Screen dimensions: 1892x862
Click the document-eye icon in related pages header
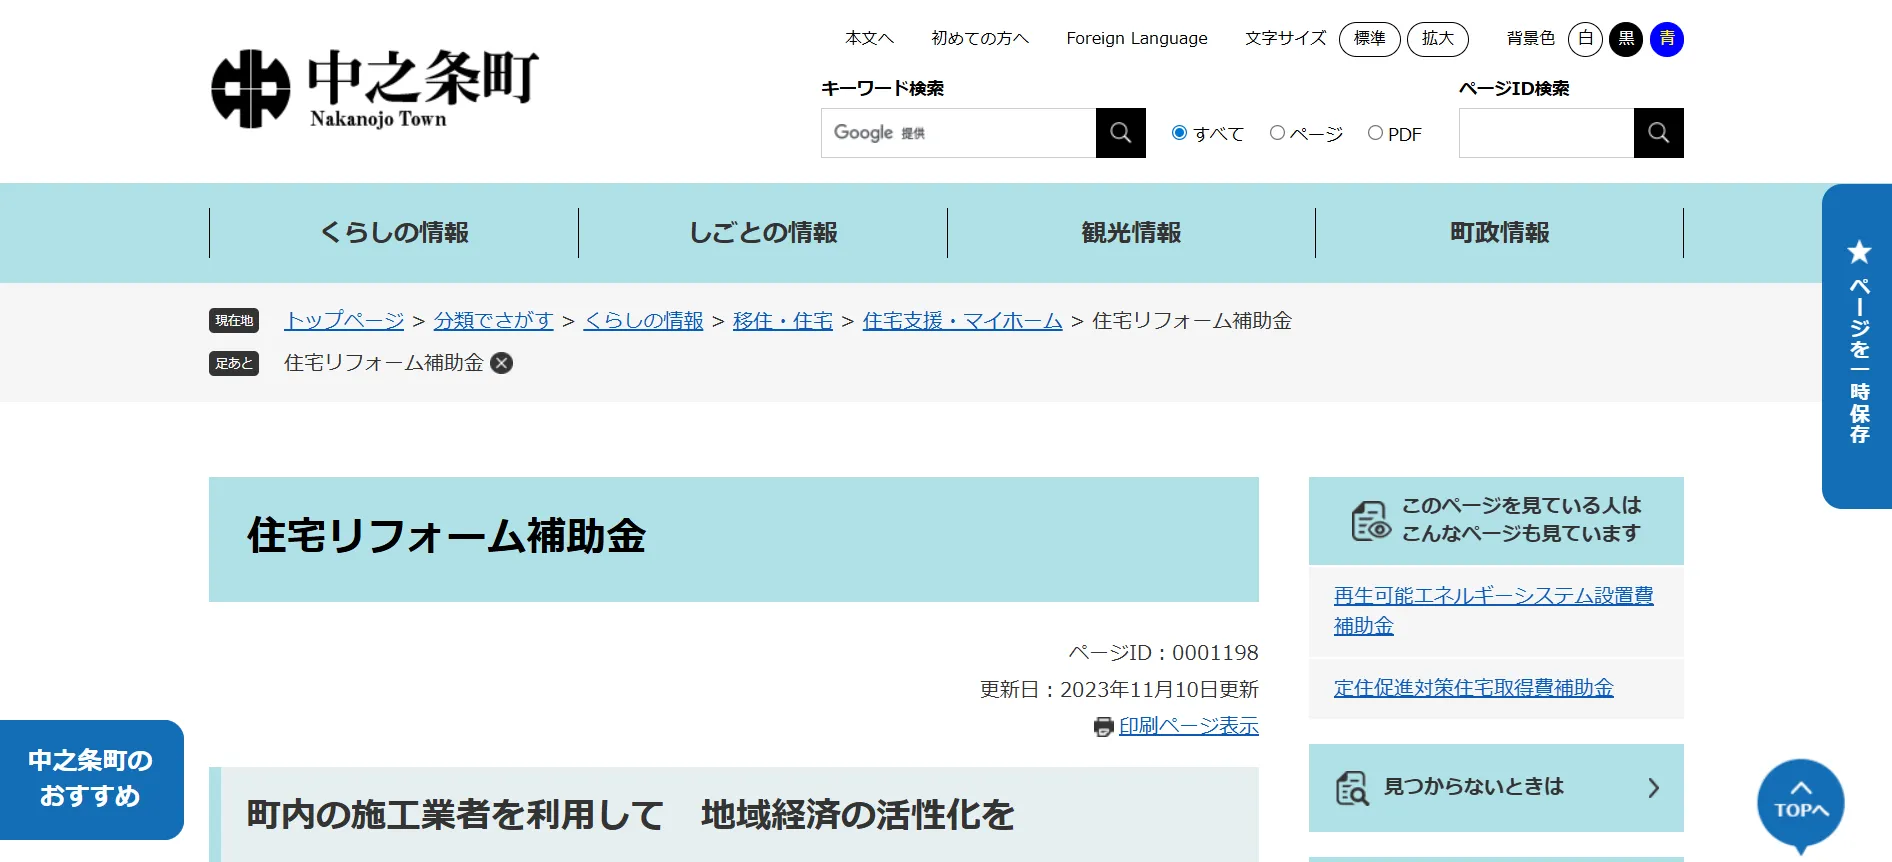tap(1370, 520)
